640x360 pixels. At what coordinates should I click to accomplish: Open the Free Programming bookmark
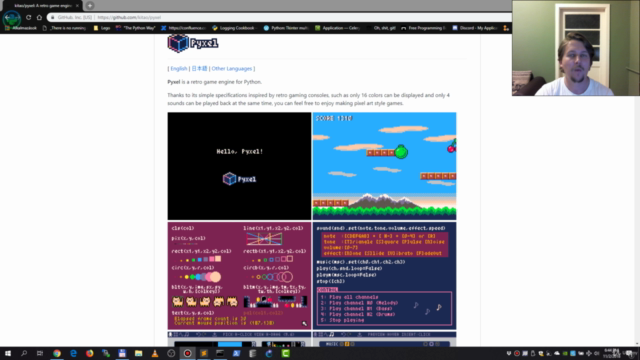[x=423, y=28]
